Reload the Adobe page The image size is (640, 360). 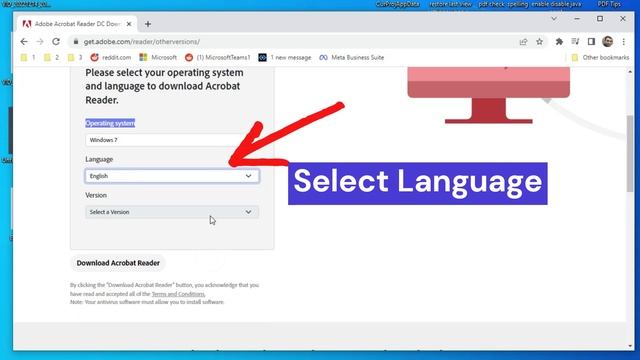point(56,42)
